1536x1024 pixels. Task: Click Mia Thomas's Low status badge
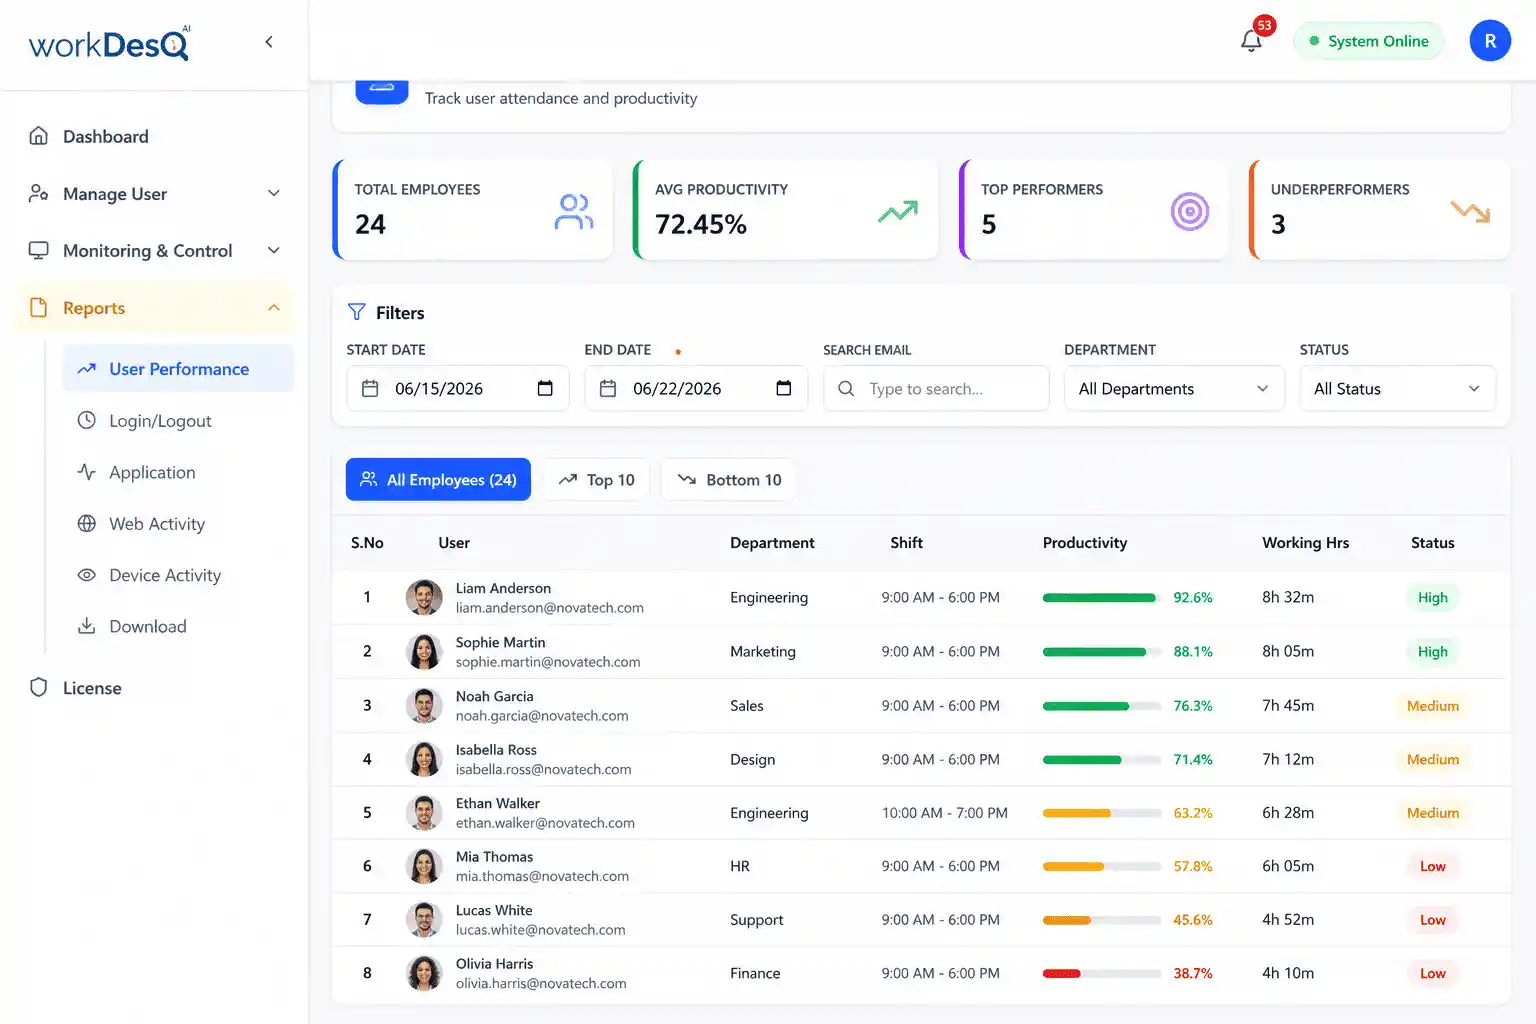[1432, 866]
